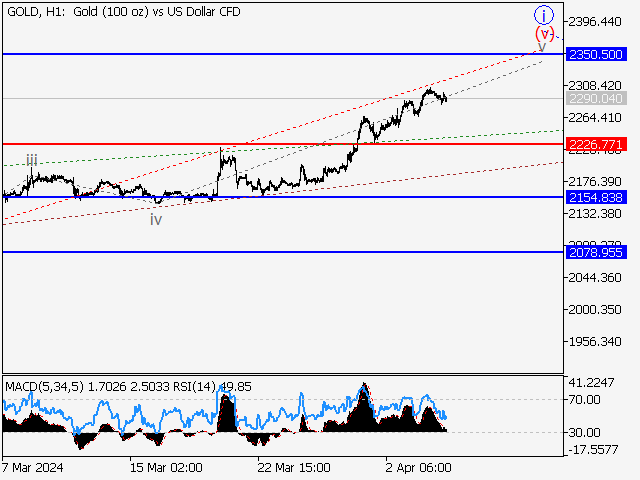The image size is (640, 480).
Task: Select the gray 'v' wave label
Action: (542, 47)
